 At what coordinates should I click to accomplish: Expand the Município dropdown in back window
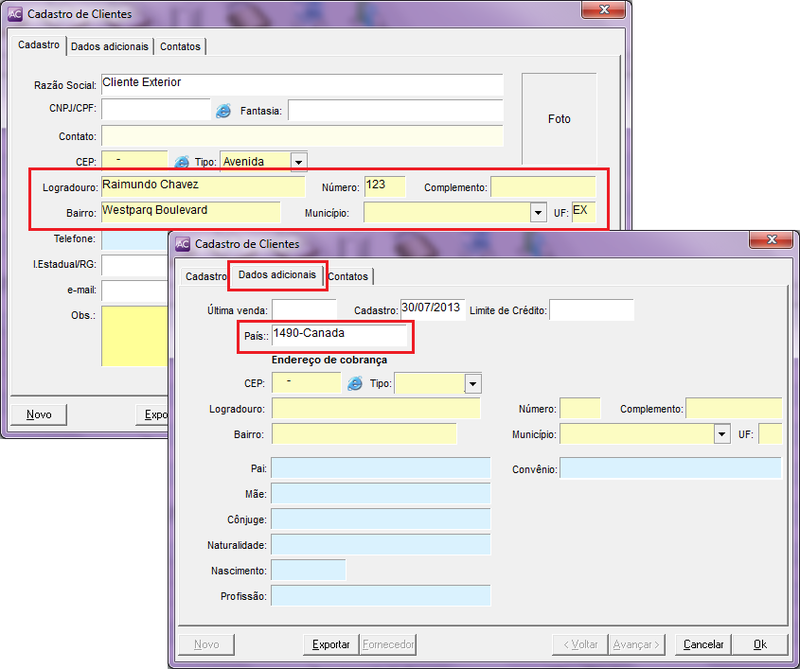click(538, 212)
